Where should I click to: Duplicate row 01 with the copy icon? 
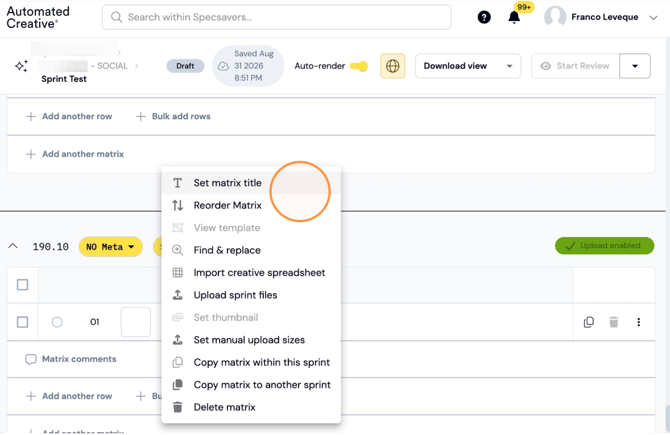coord(589,322)
